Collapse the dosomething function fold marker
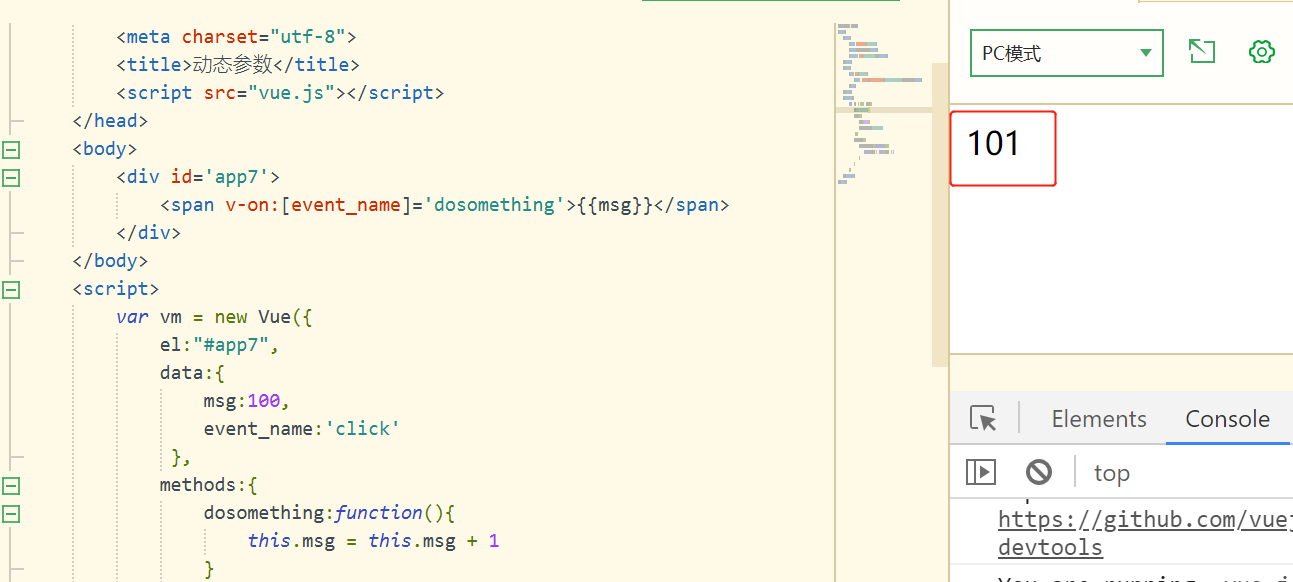This screenshot has width=1293, height=582. pyautogui.click(x=11, y=513)
